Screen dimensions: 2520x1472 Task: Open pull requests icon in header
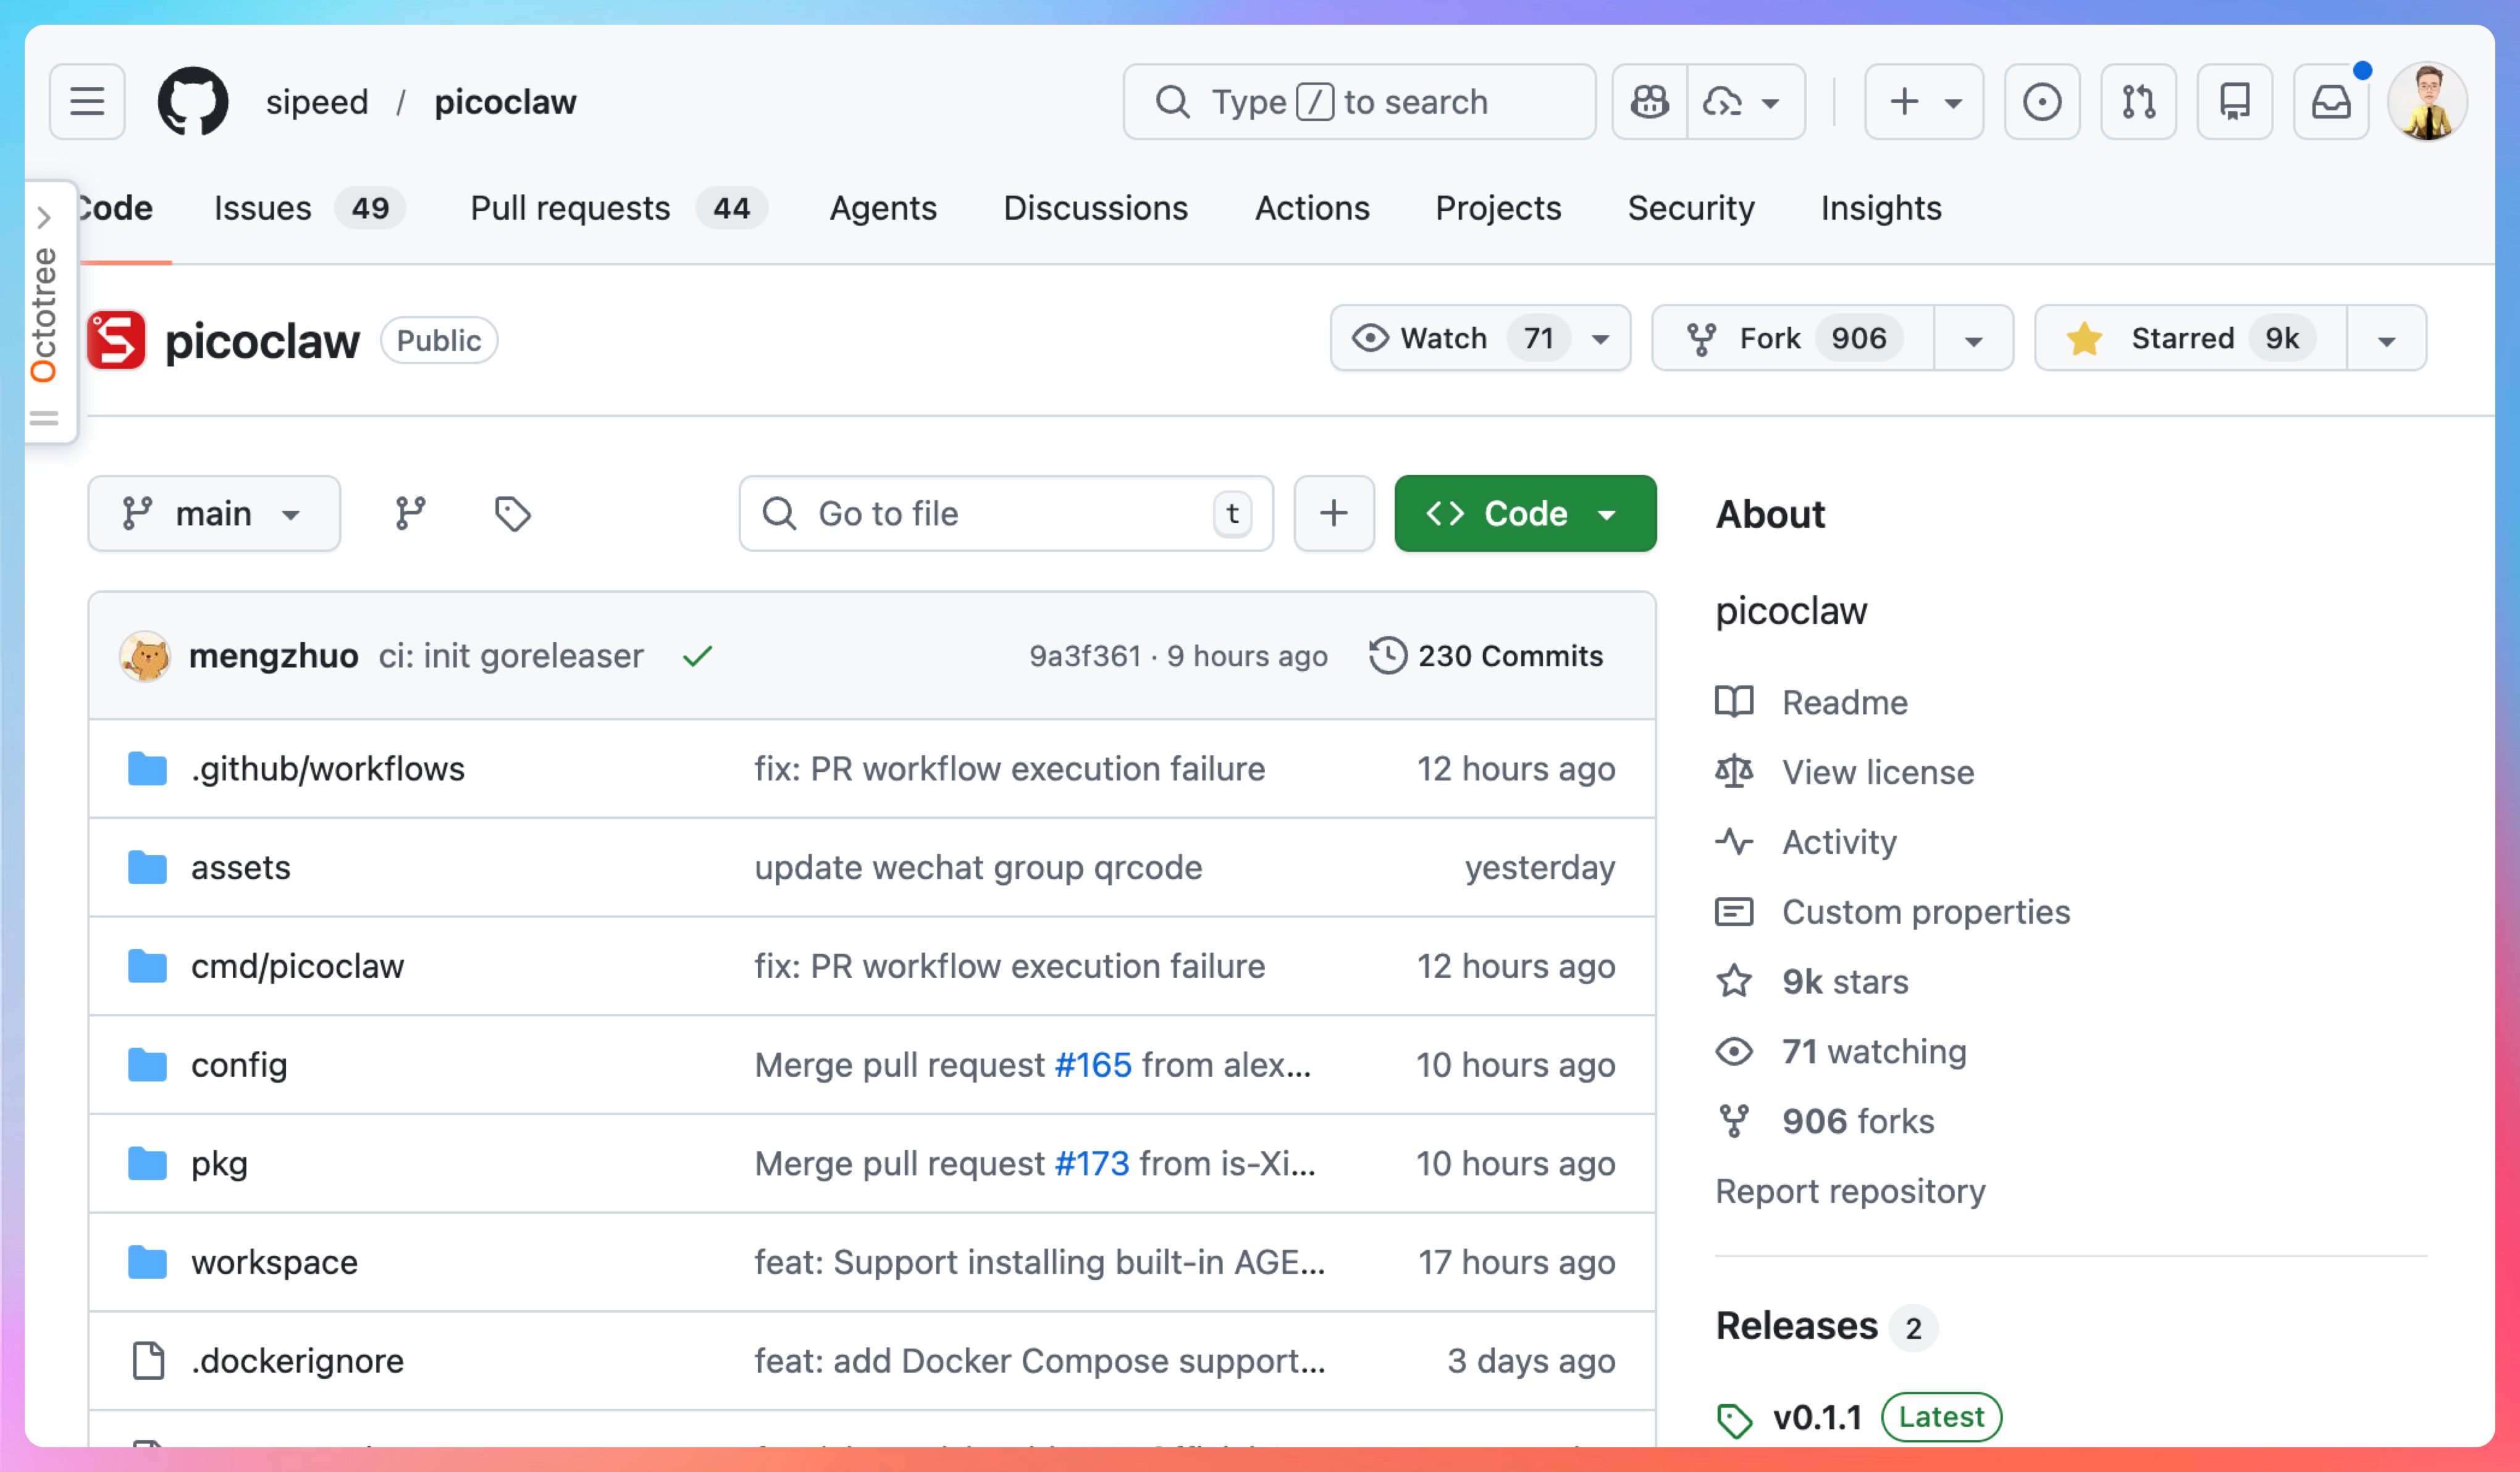pos(2138,101)
